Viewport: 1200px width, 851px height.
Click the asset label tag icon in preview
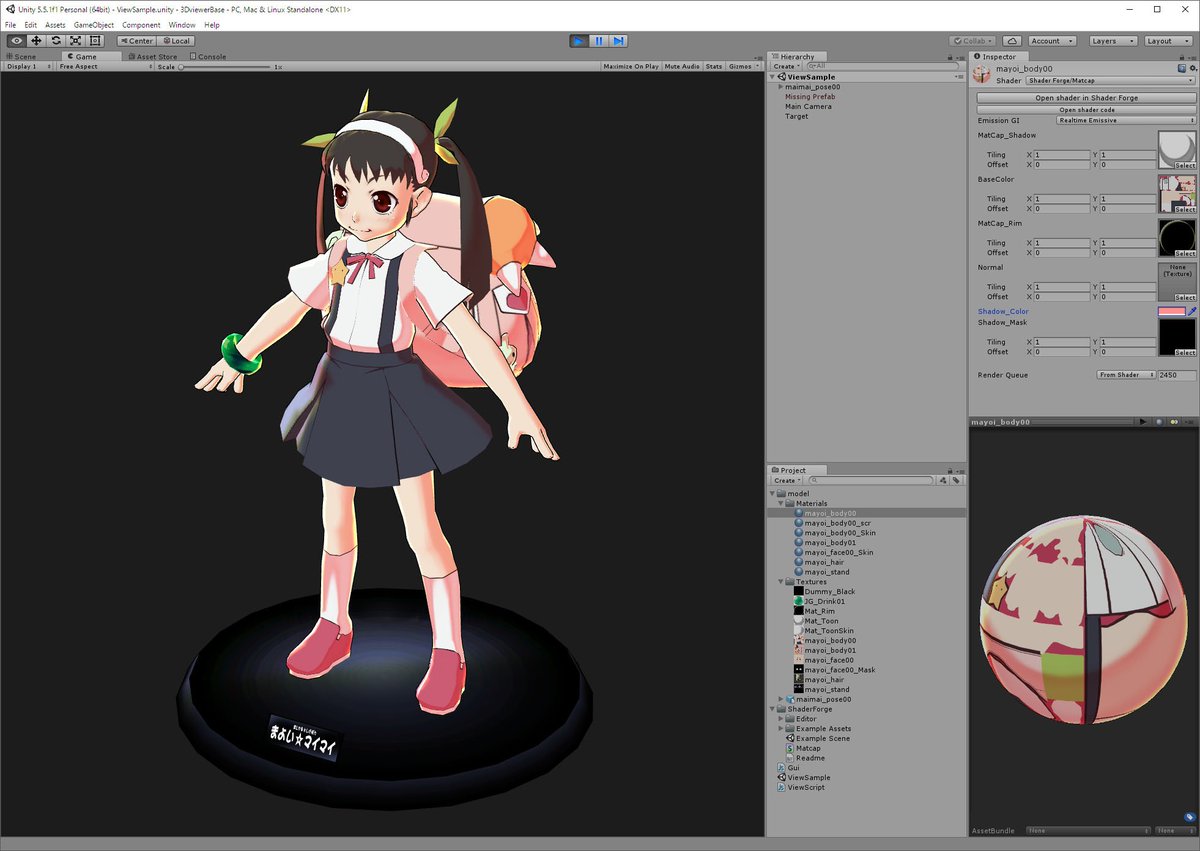pyautogui.click(x=1189, y=817)
